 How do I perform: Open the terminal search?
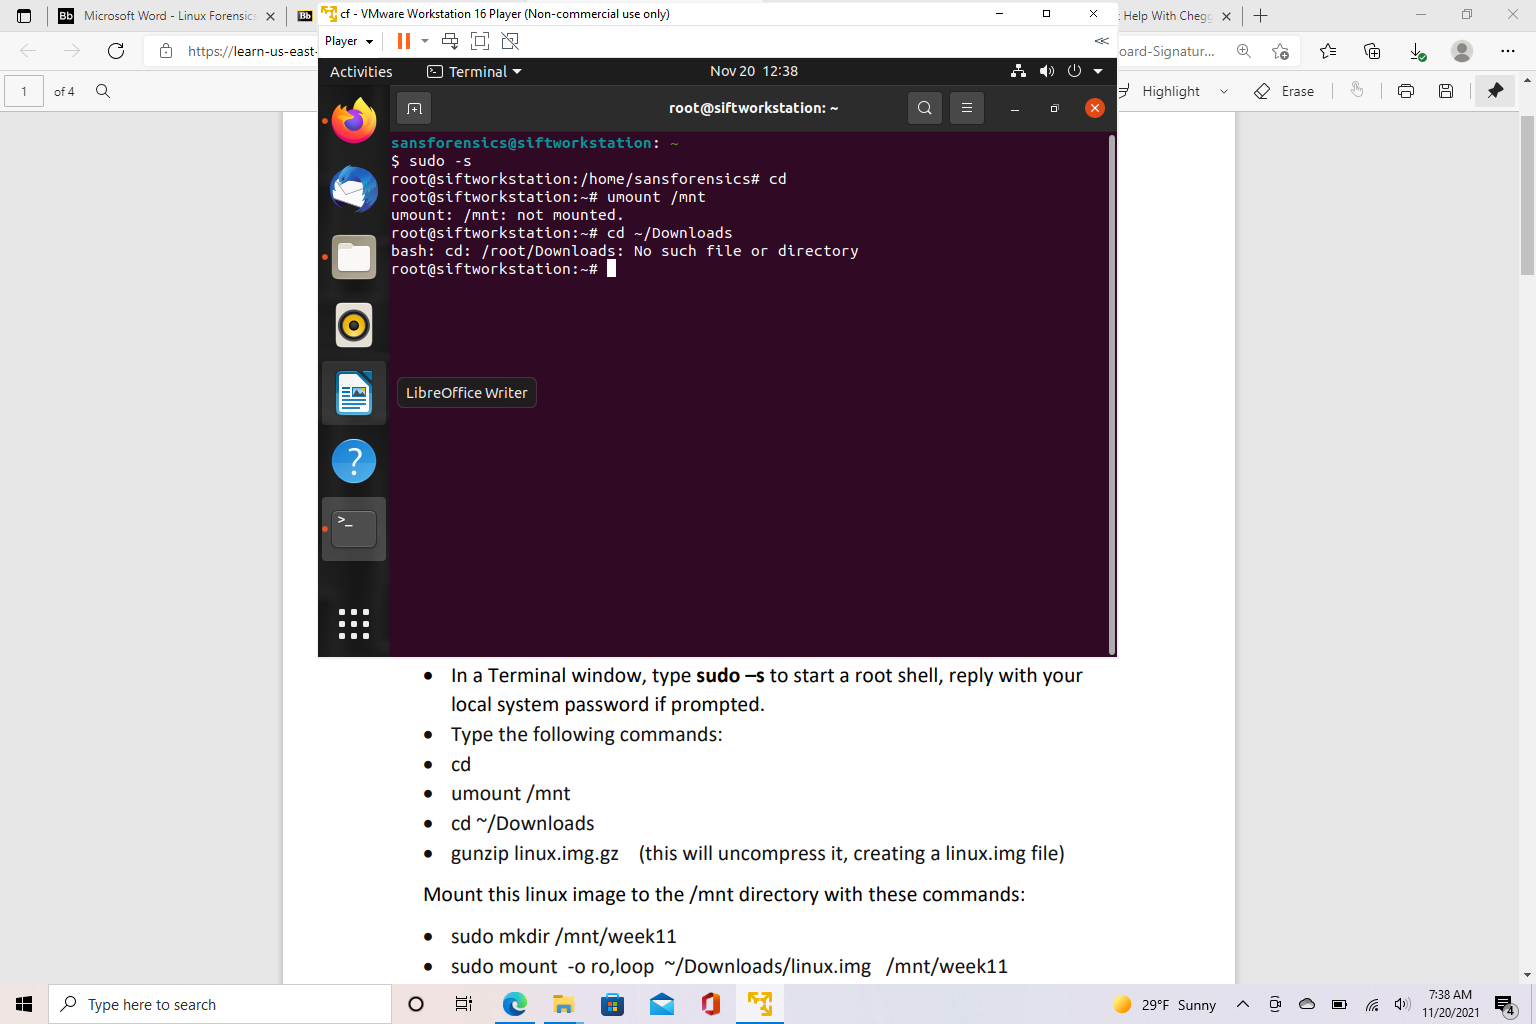[924, 107]
